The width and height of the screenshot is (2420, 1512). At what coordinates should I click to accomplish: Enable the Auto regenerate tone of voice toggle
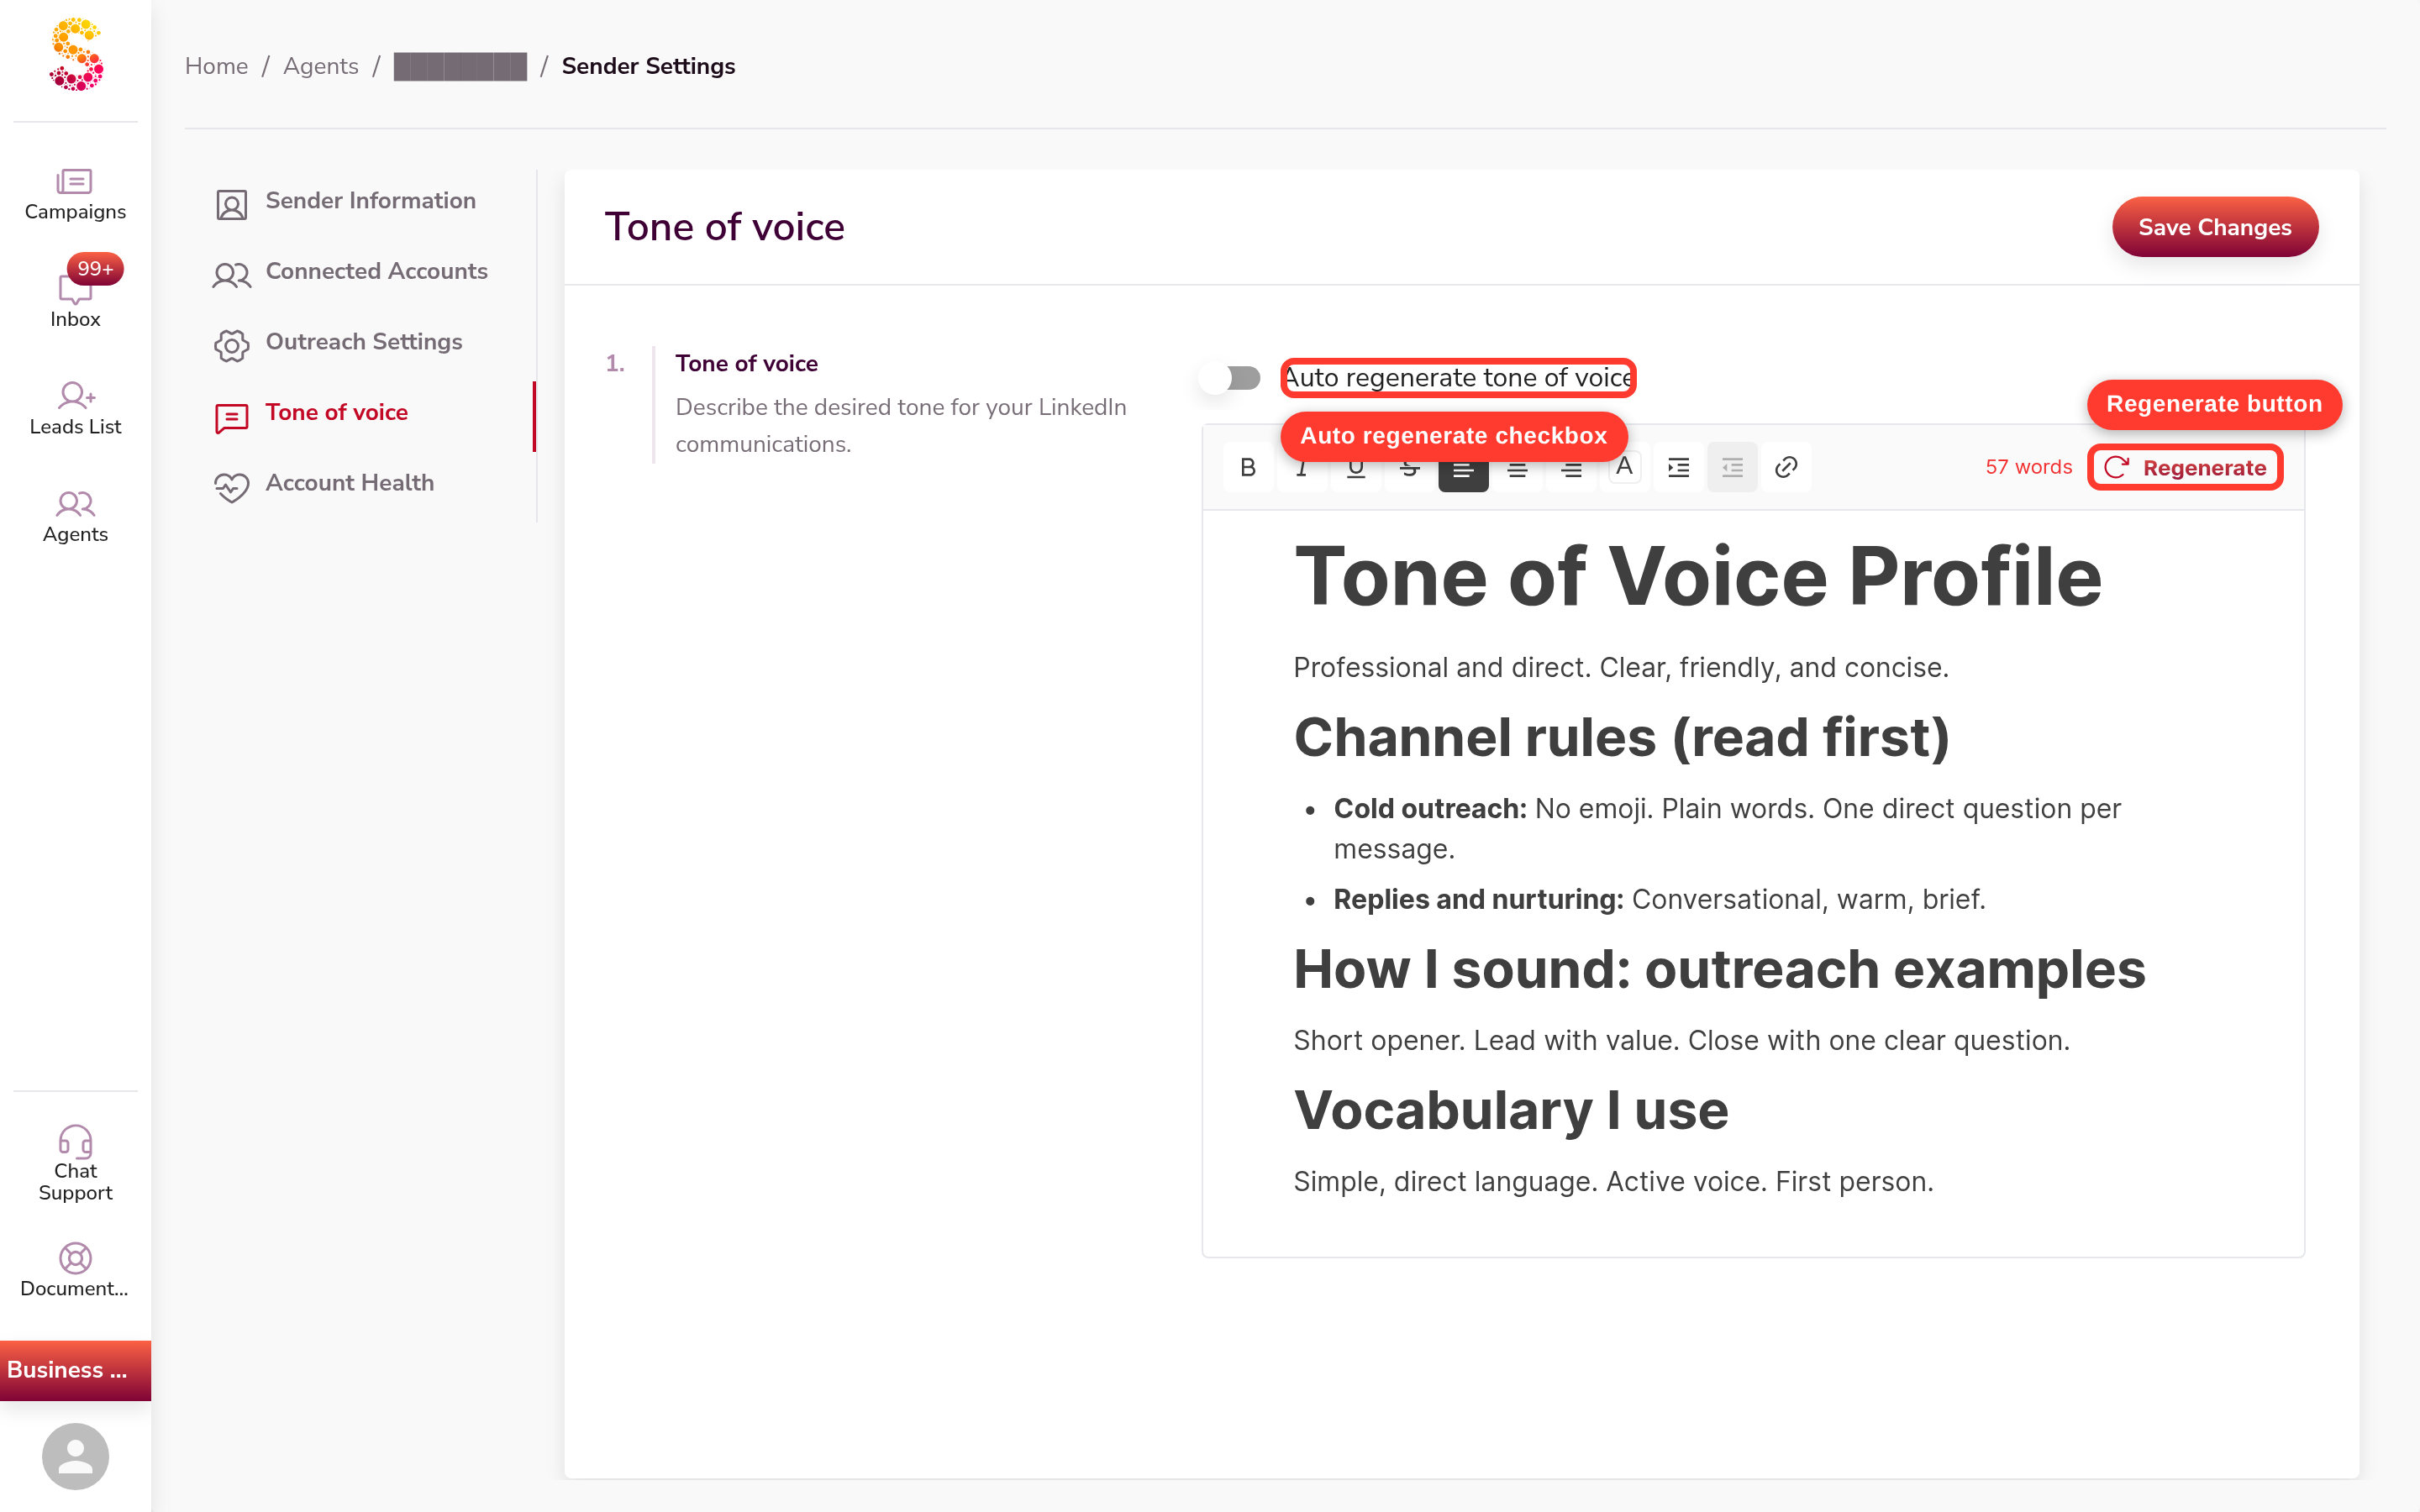tap(1230, 378)
